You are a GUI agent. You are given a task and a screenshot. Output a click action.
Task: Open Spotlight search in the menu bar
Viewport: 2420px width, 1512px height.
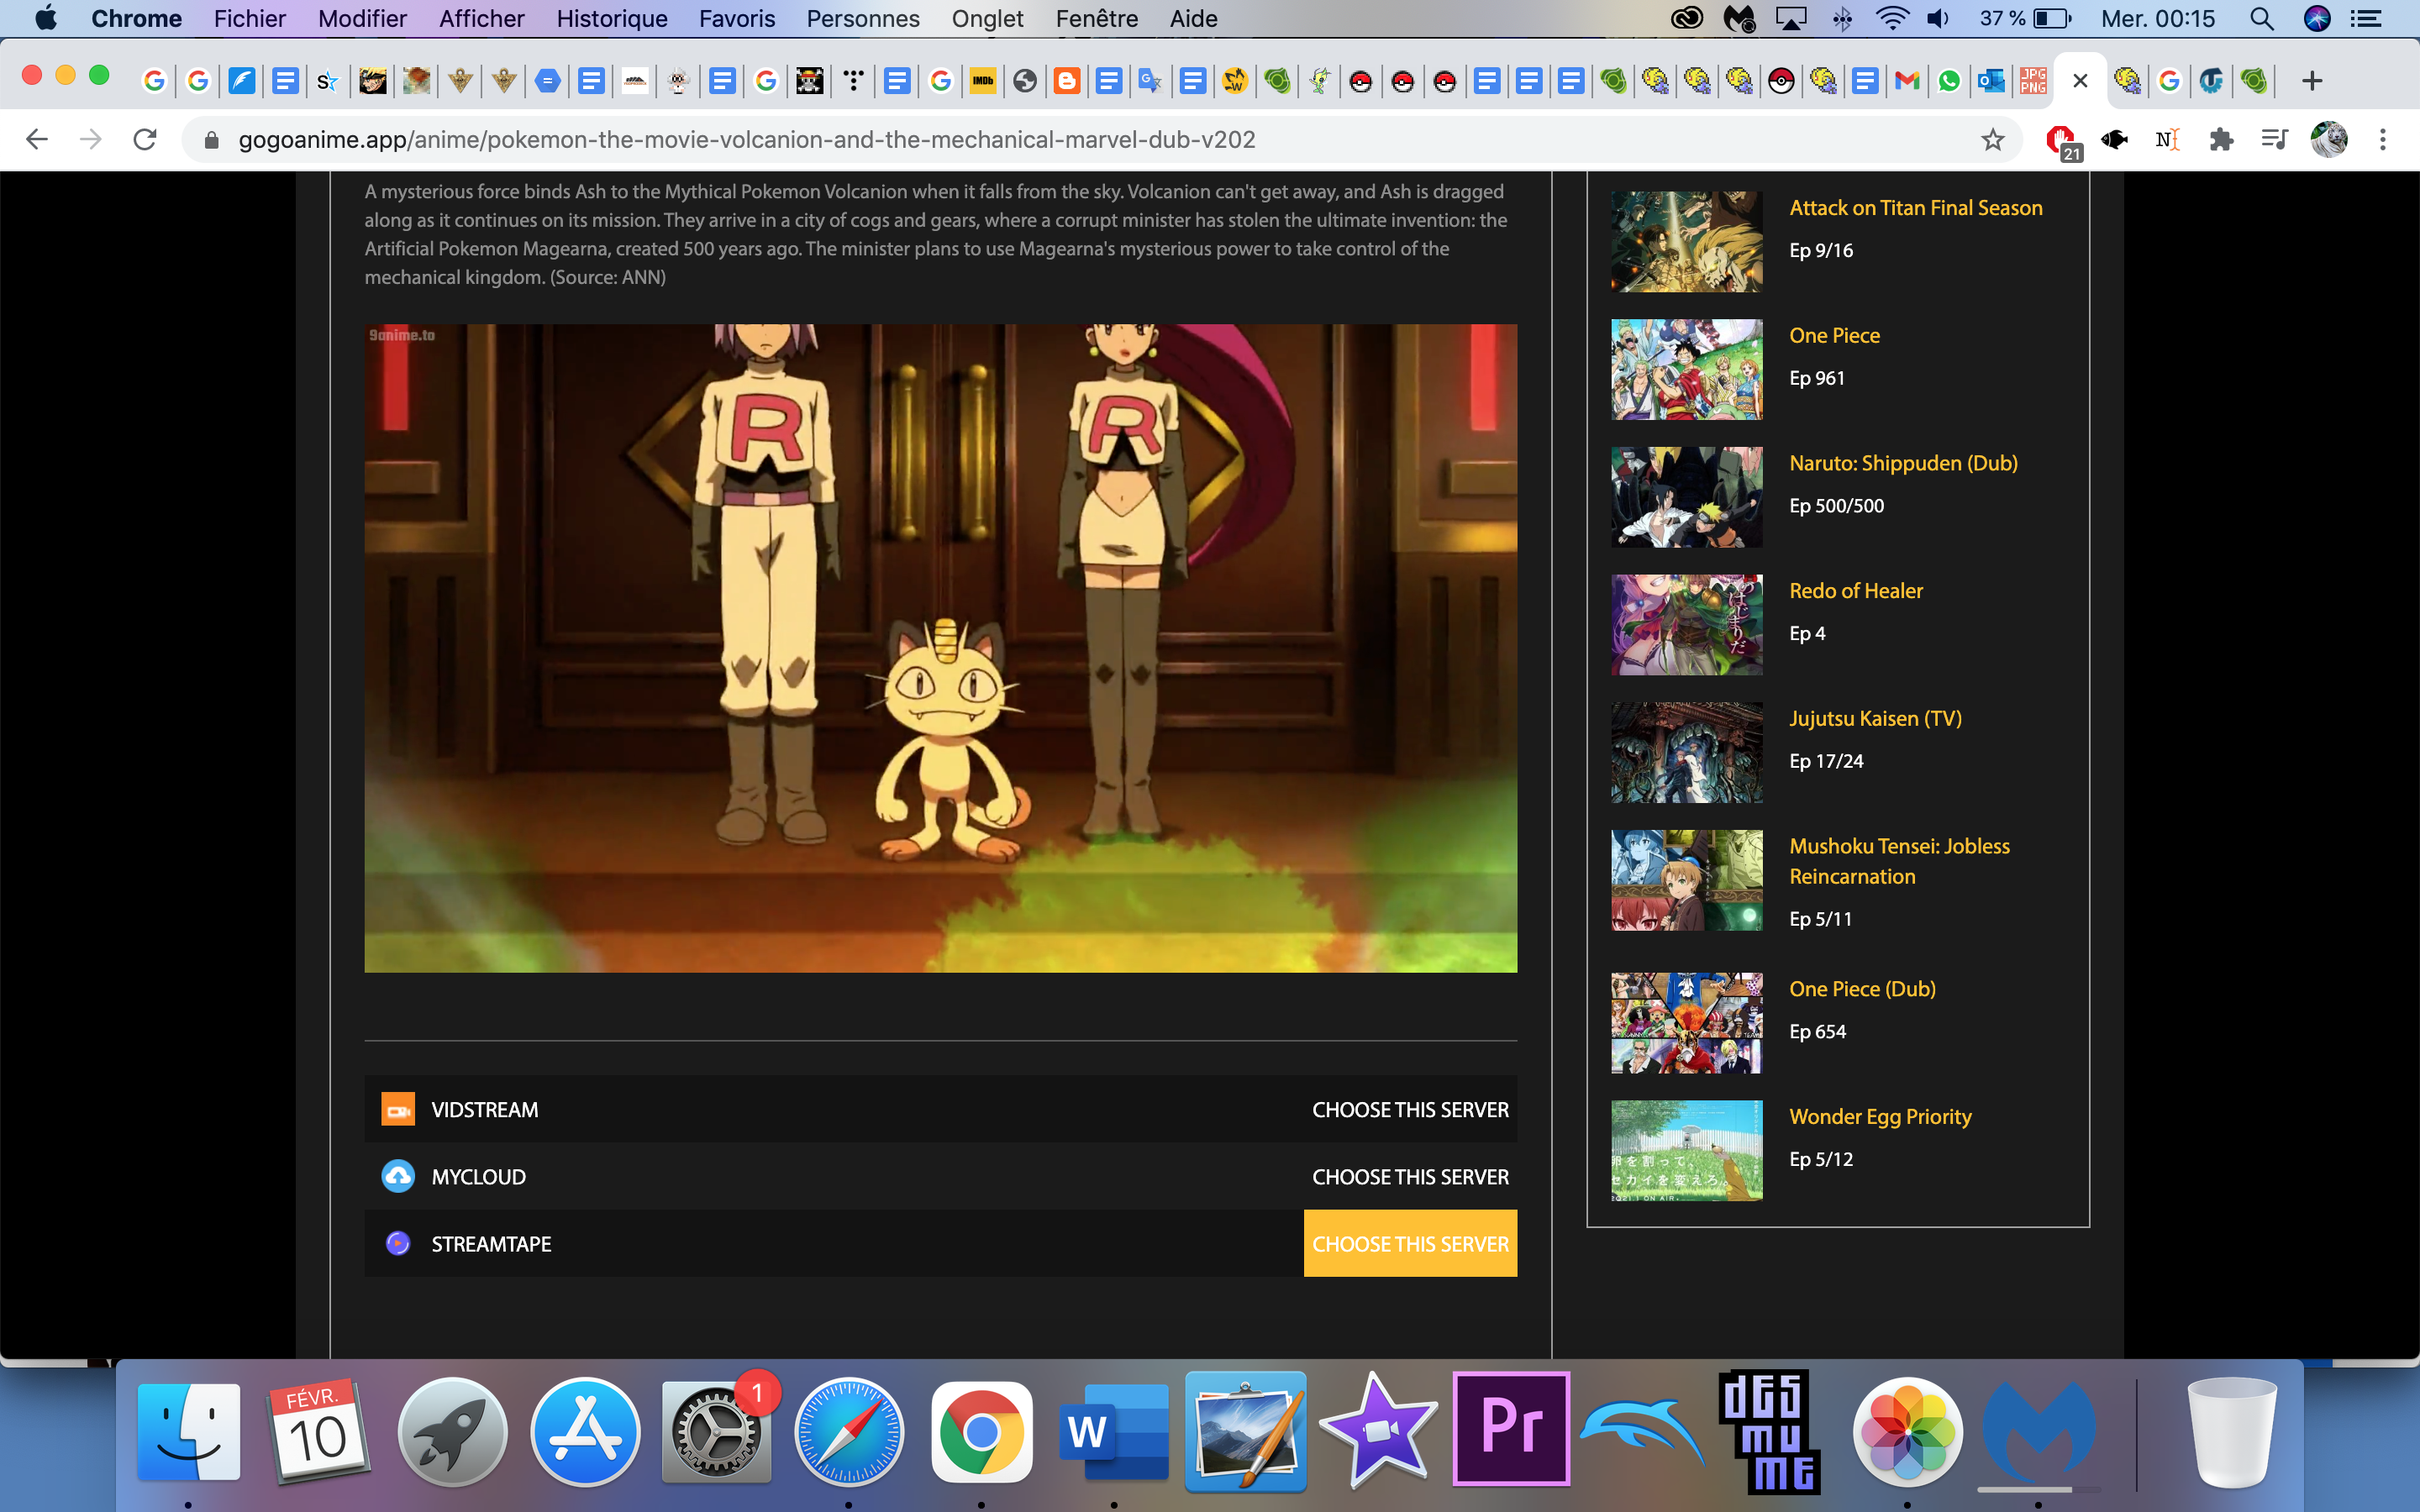pyautogui.click(x=2261, y=18)
